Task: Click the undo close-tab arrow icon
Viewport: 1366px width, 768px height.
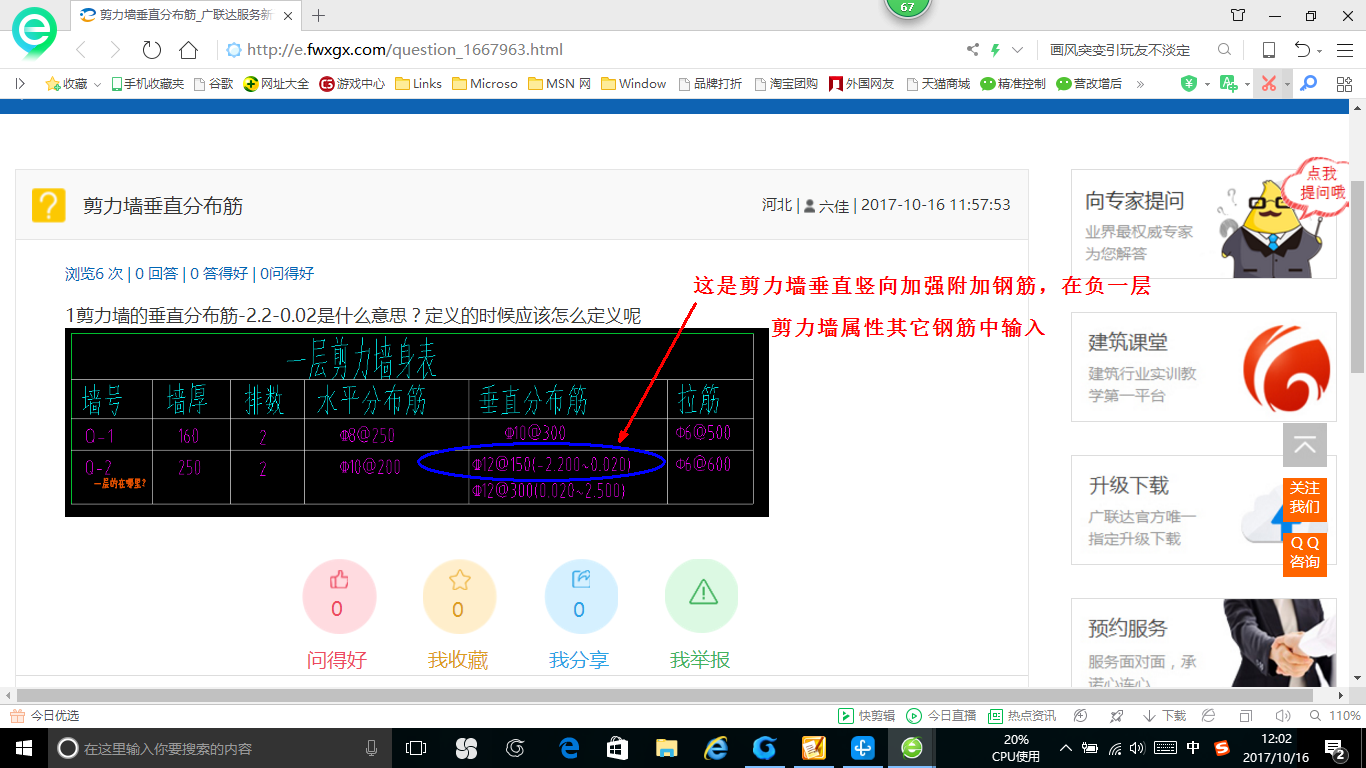Action: pos(1302,50)
